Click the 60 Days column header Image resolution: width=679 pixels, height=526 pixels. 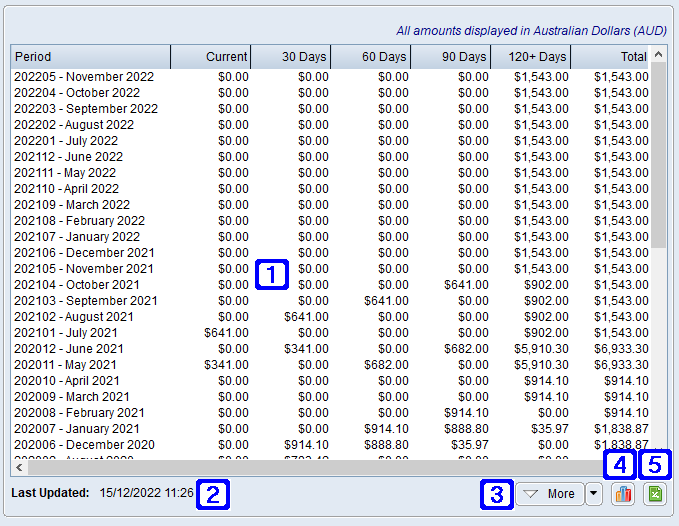point(371,57)
